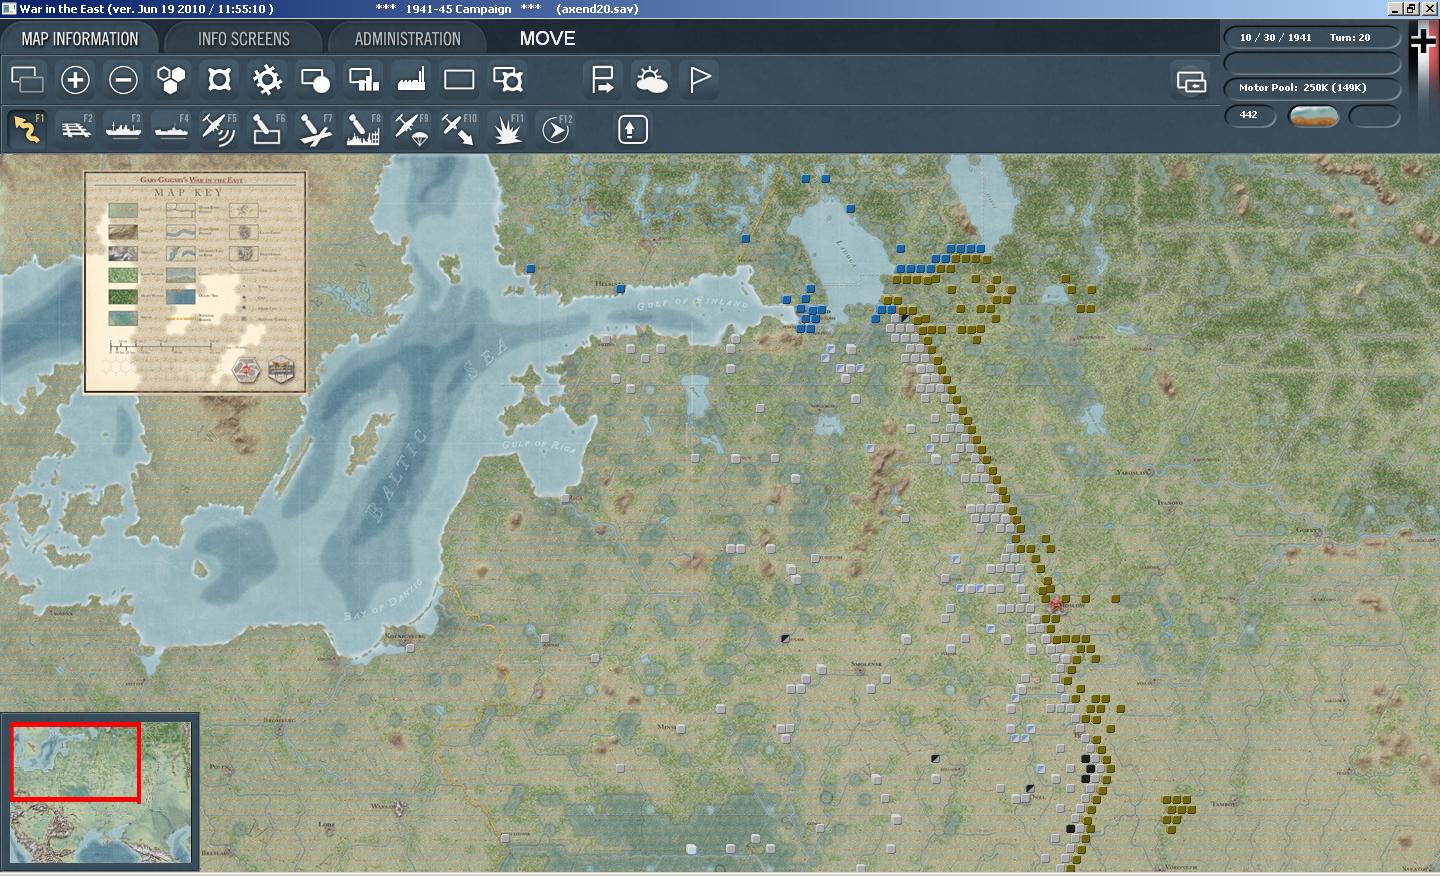Click the red star Moscow marker

click(1057, 604)
